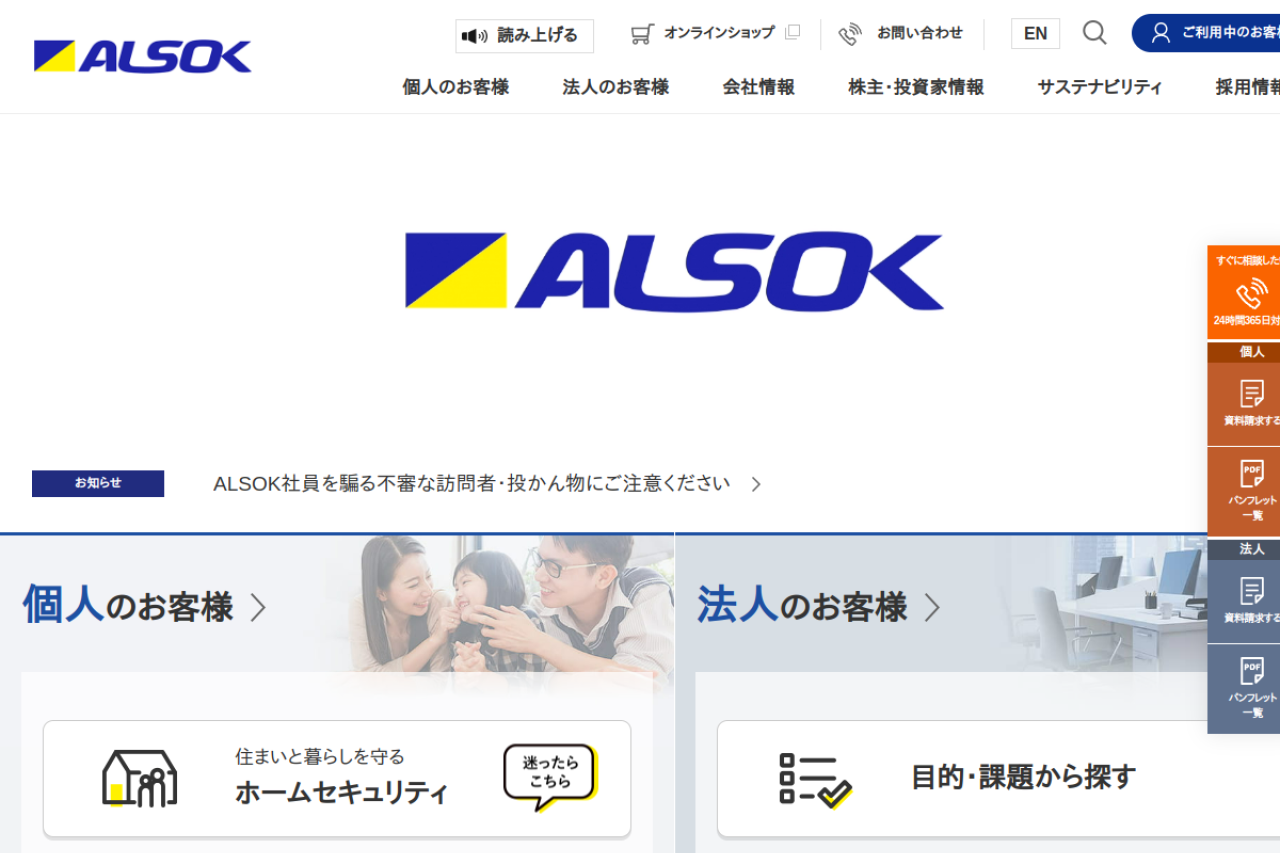Click the checklist icon for 目的・課題から探す
This screenshot has width=1280, height=853.
(x=815, y=779)
